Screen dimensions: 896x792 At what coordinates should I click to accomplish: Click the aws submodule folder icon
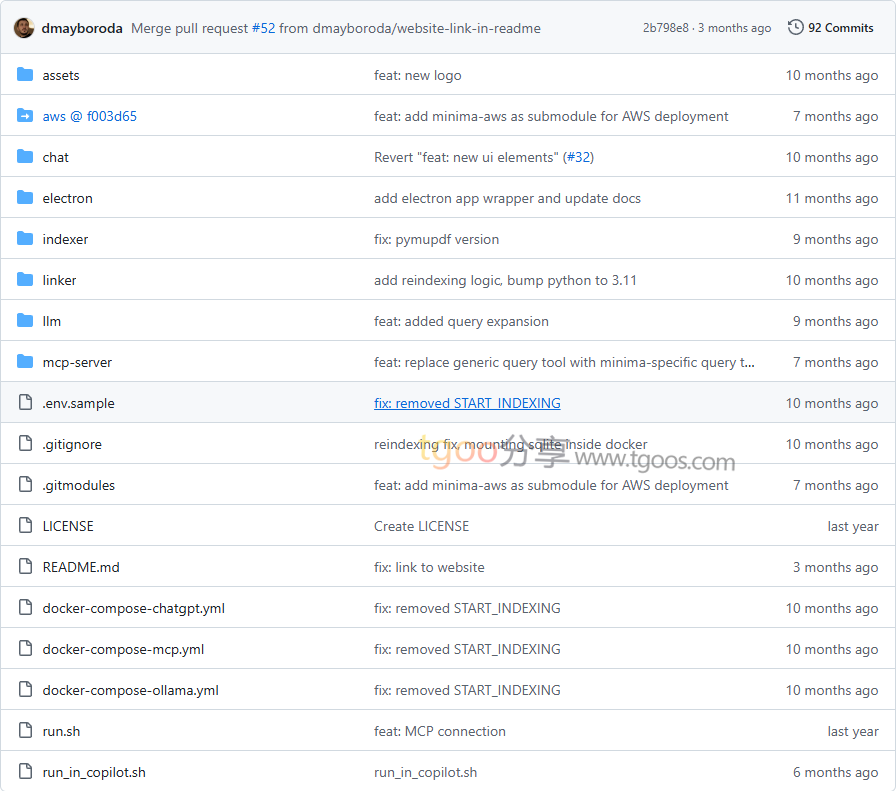25,116
